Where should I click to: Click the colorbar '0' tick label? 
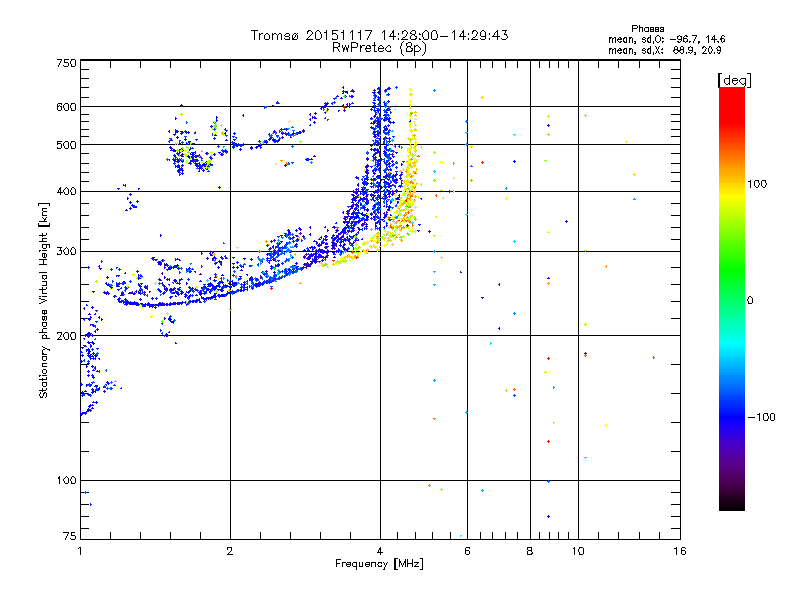(750, 300)
